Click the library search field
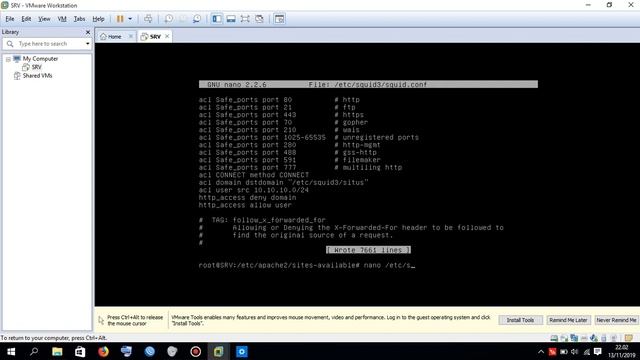 click(47, 44)
